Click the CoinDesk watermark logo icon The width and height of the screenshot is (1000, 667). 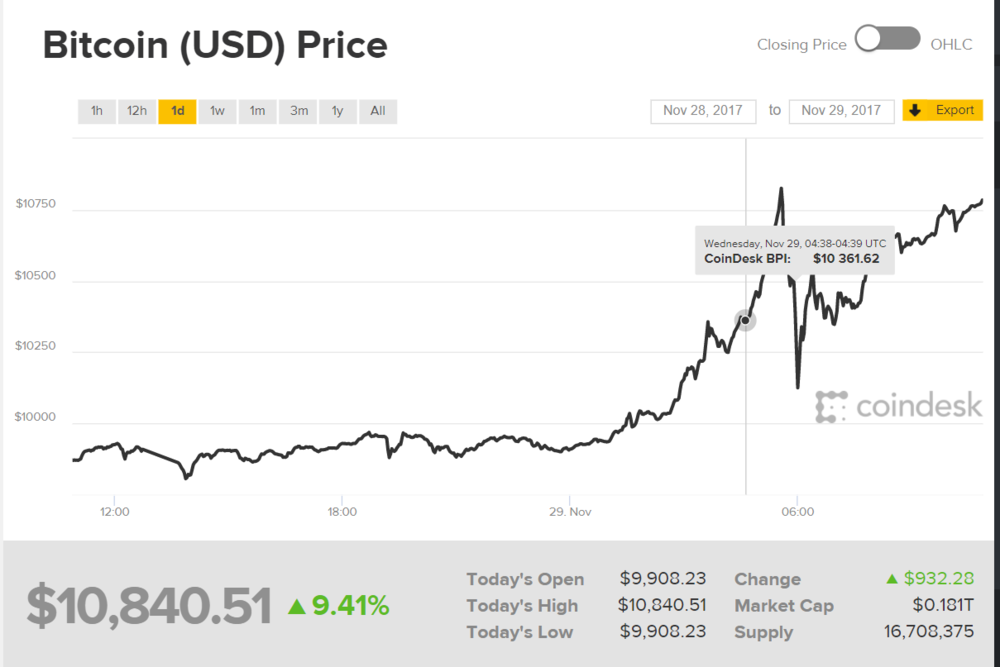click(x=831, y=406)
